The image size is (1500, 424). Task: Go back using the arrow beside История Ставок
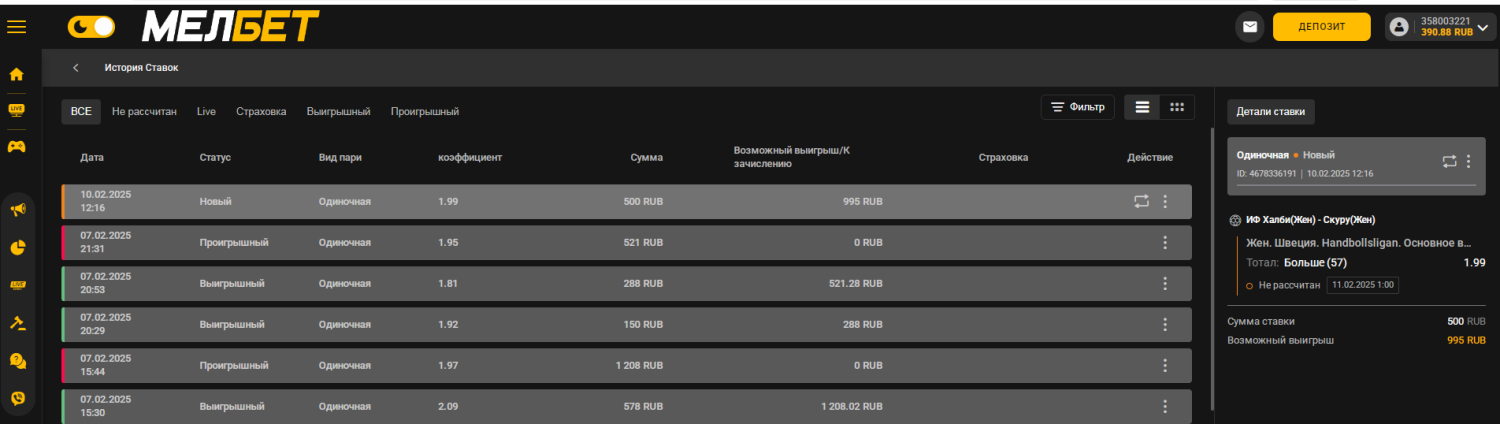76,68
